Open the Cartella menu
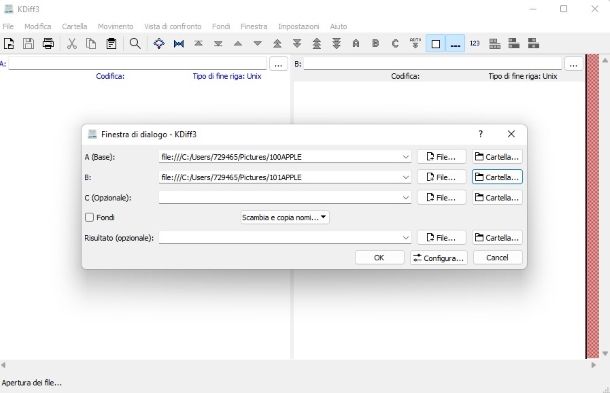The height and width of the screenshot is (393, 610). tap(74, 26)
